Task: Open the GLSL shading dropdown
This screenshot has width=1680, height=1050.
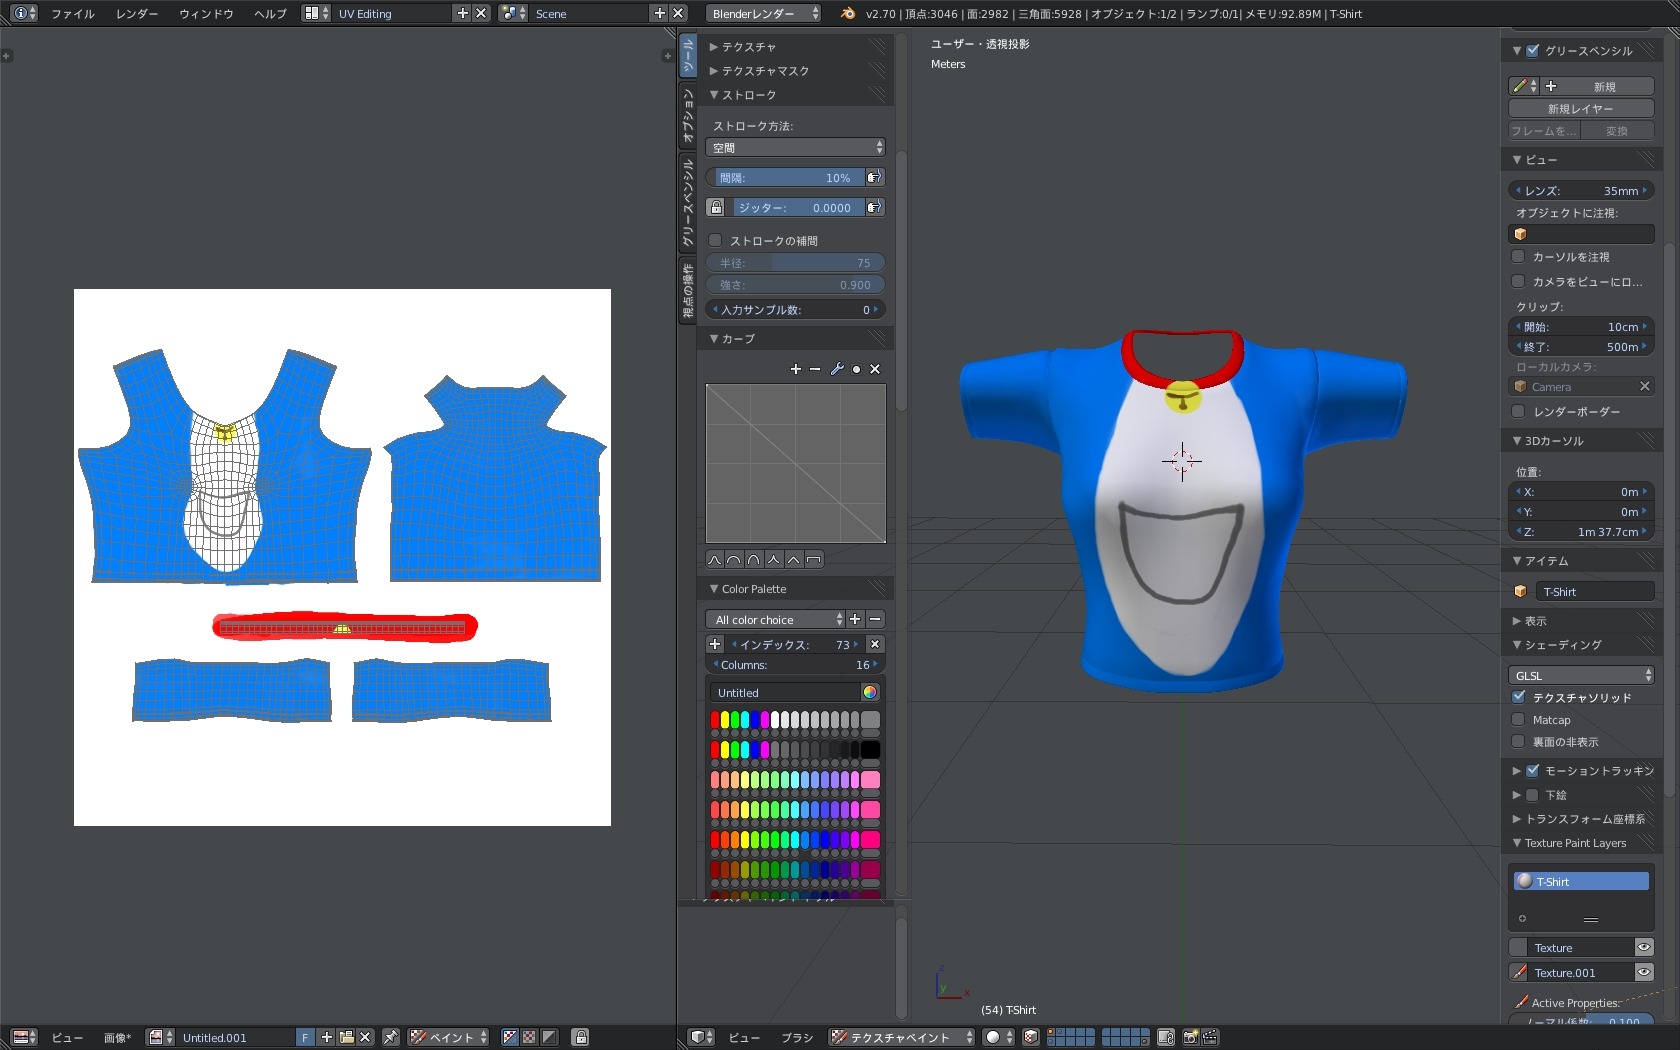Action: [x=1581, y=675]
